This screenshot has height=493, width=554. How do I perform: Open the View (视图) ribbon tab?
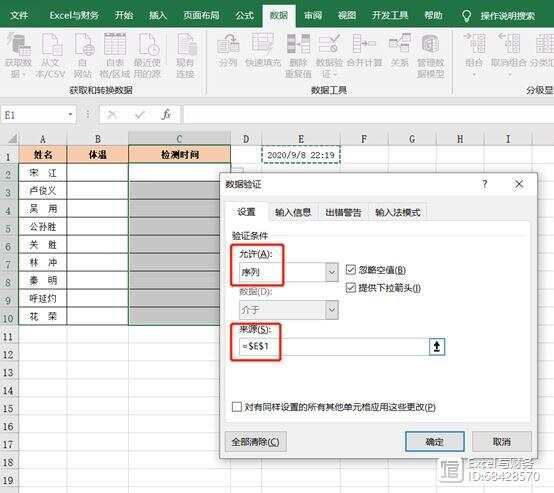pyautogui.click(x=347, y=15)
